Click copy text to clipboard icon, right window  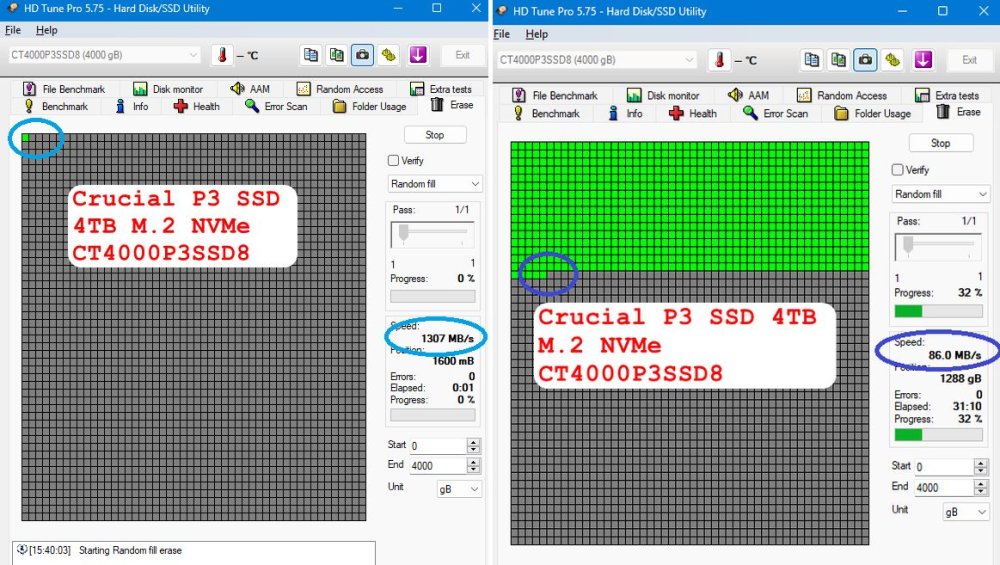point(811,60)
